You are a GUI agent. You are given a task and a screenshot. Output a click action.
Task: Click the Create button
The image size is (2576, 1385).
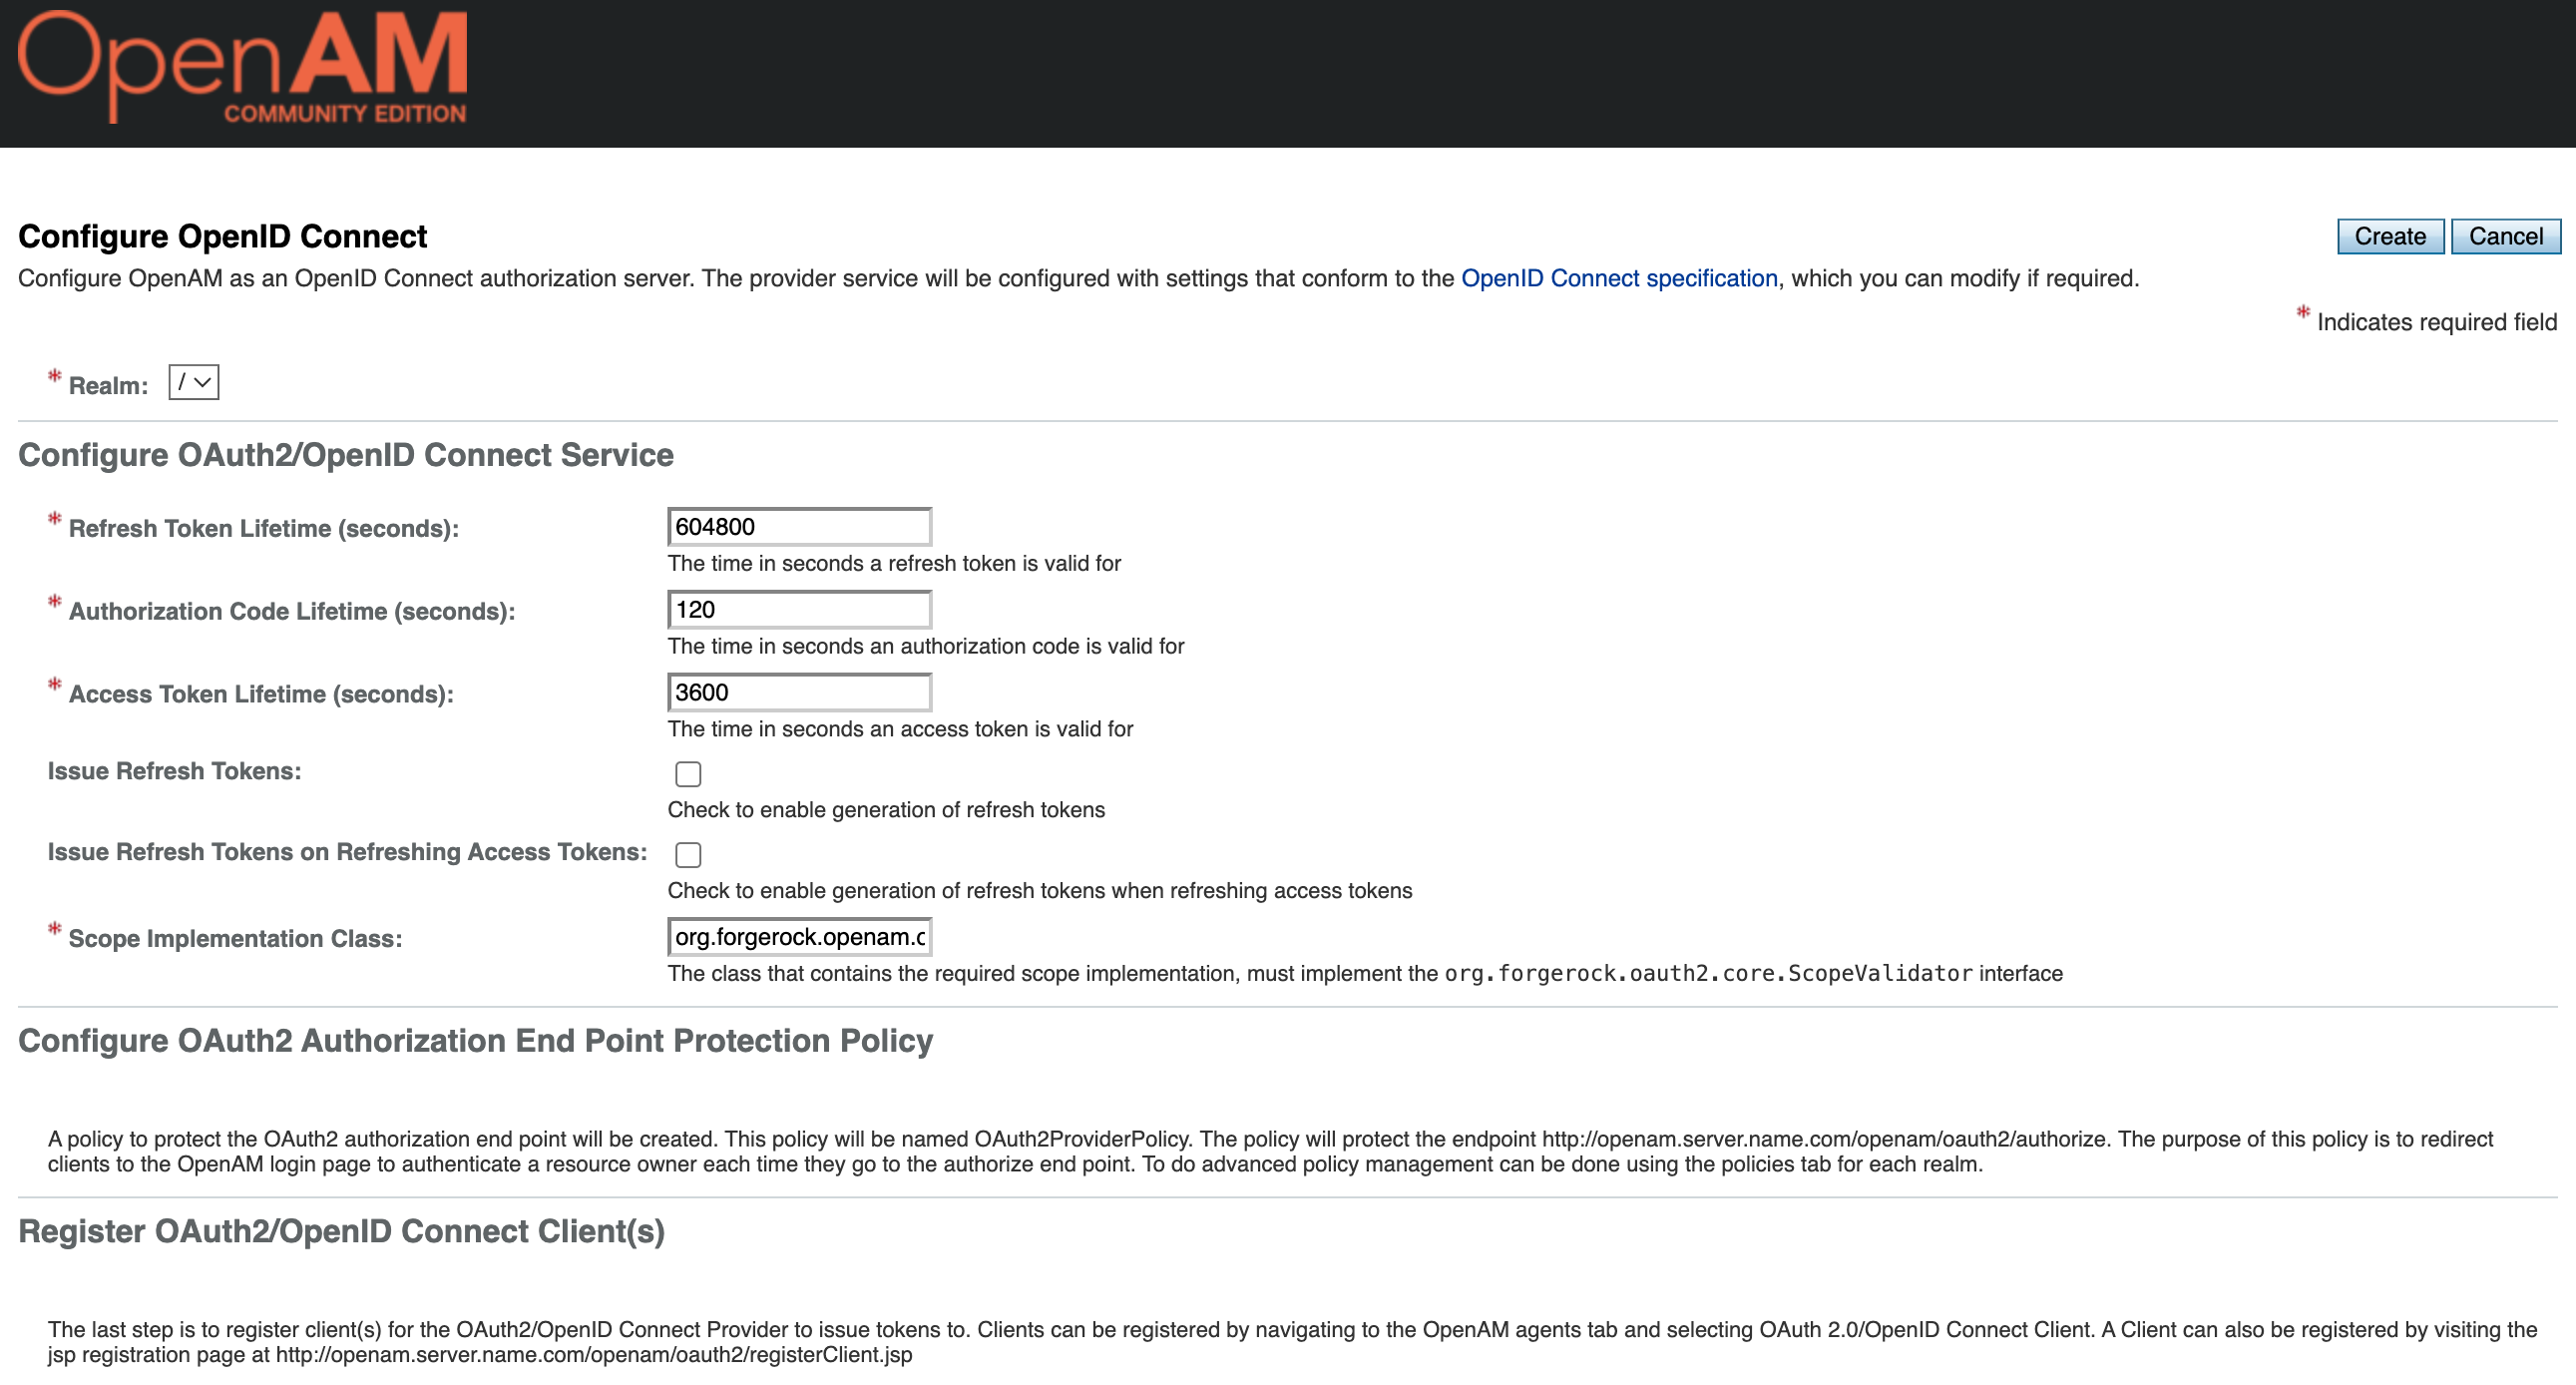pyautogui.click(x=2390, y=236)
